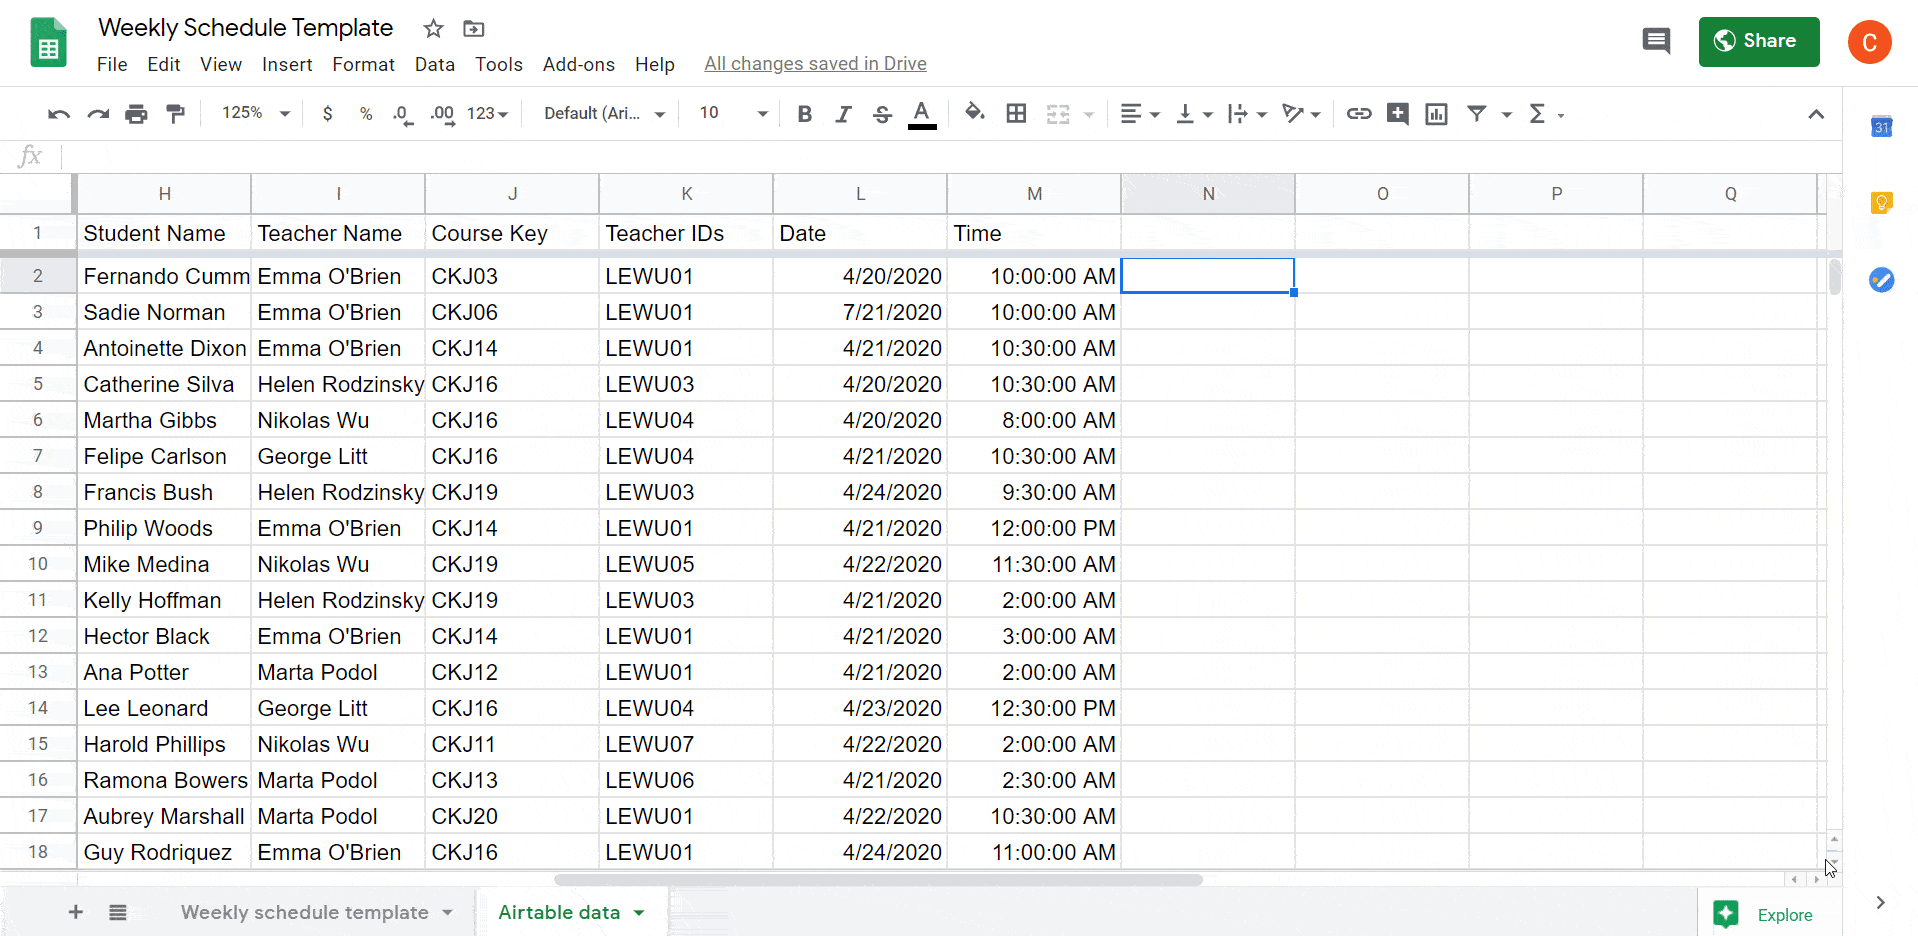Select the fill color tool

click(x=975, y=113)
